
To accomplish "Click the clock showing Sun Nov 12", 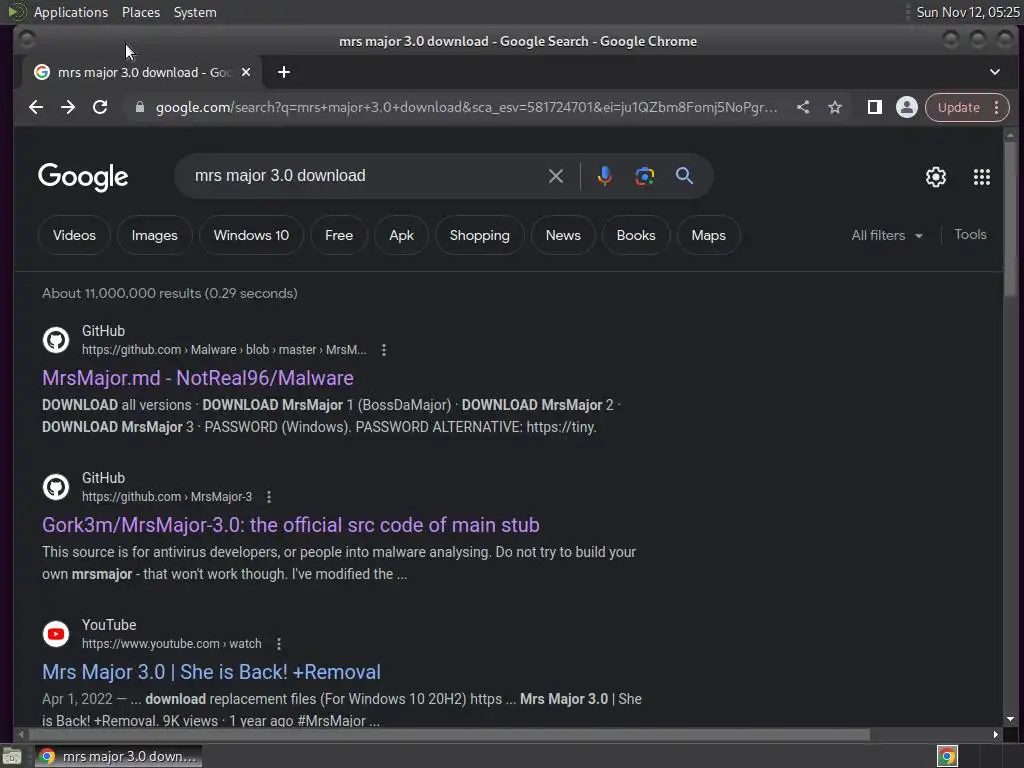I will (x=967, y=12).
